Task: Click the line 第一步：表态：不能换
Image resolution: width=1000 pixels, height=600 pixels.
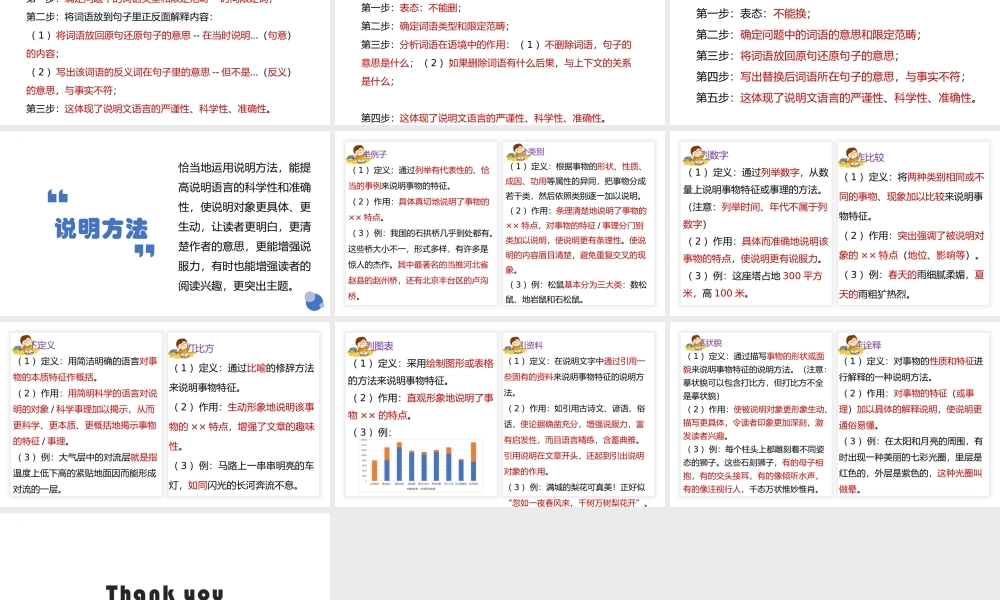Action: [754, 13]
